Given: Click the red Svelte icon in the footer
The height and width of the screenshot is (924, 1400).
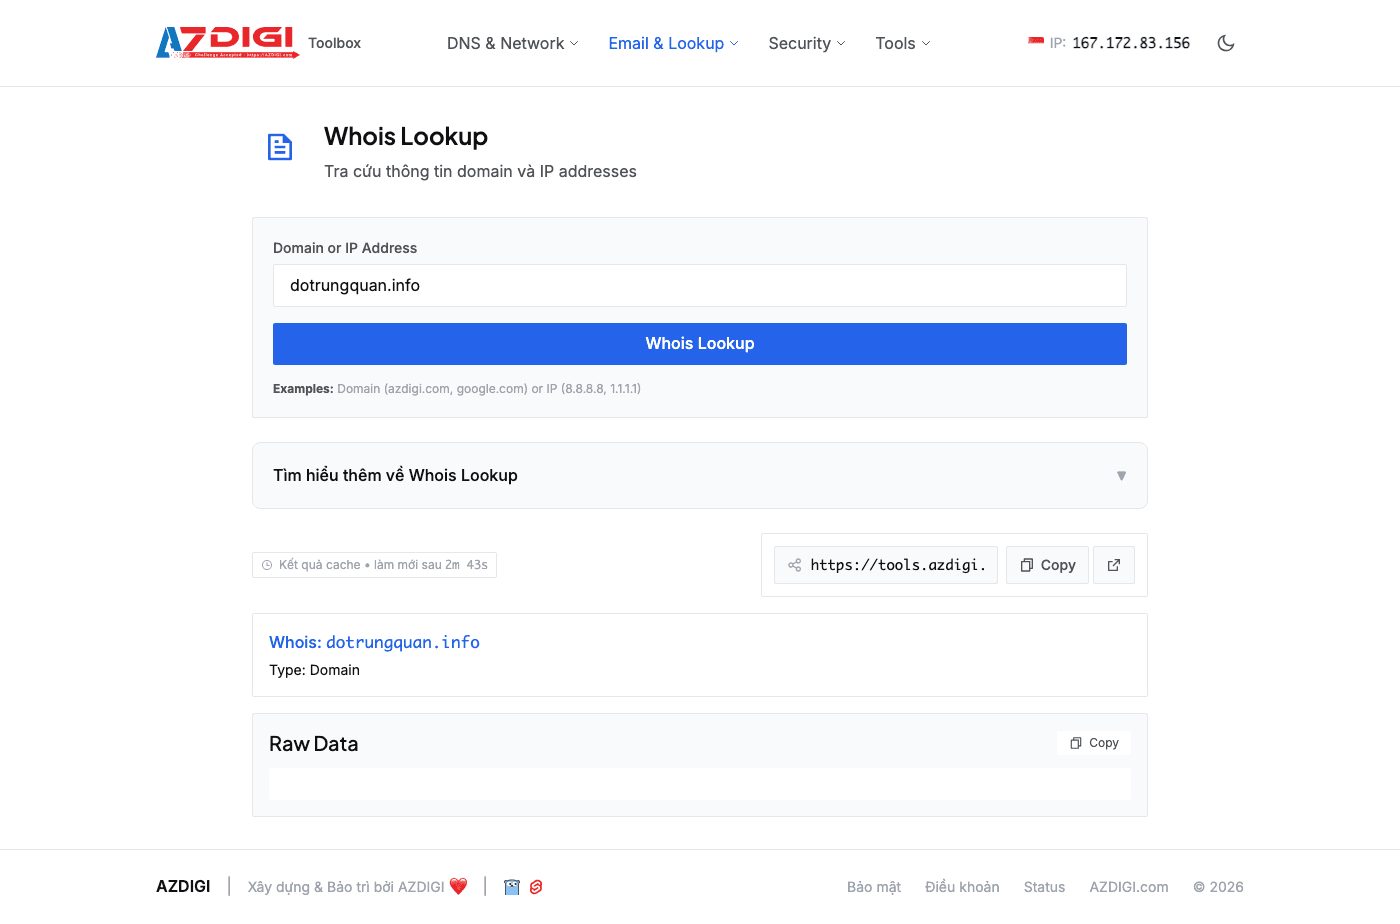Looking at the screenshot, I should click(536, 887).
